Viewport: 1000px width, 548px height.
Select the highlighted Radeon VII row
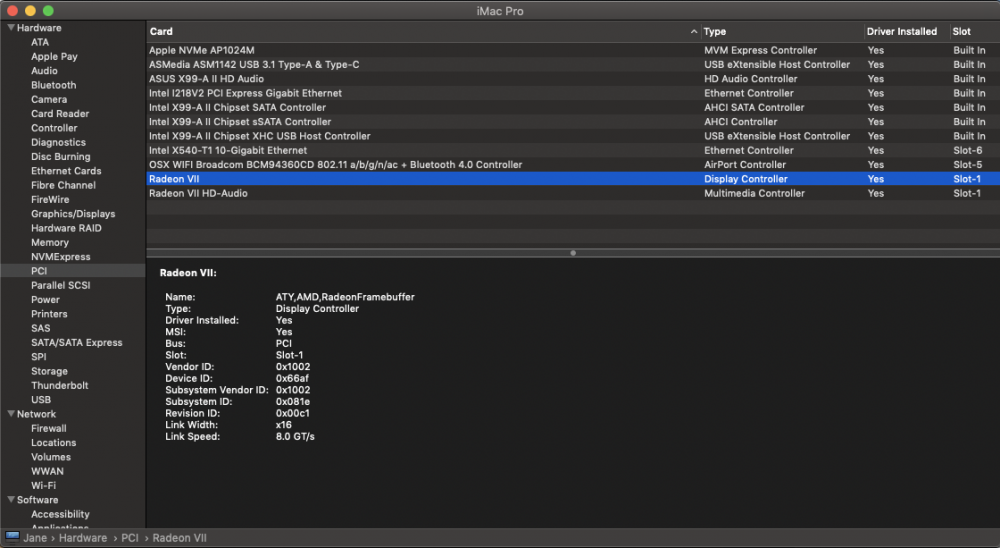pos(573,179)
